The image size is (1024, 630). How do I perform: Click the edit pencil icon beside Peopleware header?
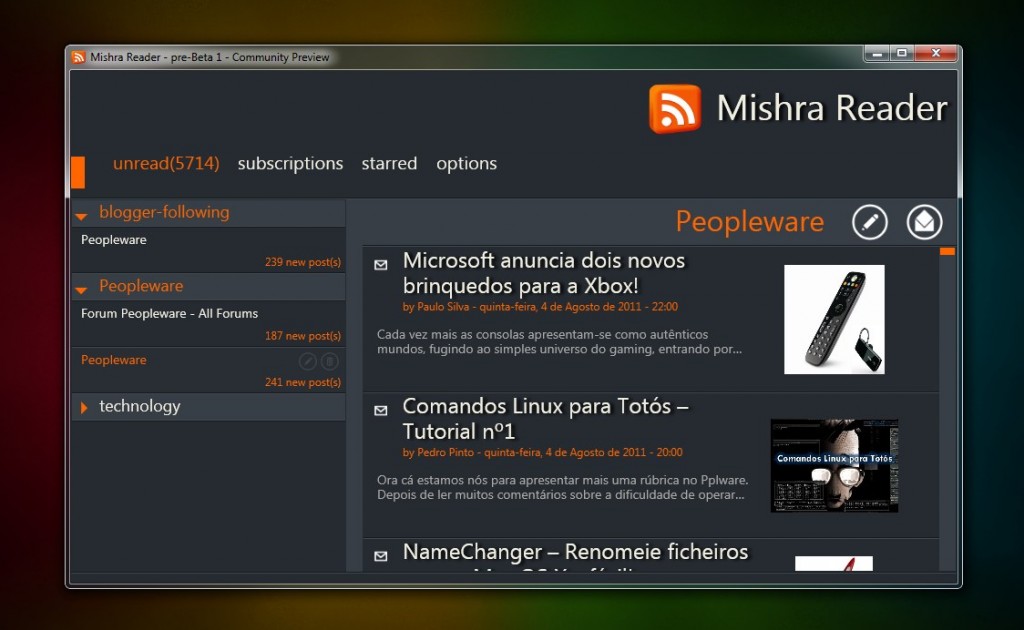pyautogui.click(x=869, y=222)
